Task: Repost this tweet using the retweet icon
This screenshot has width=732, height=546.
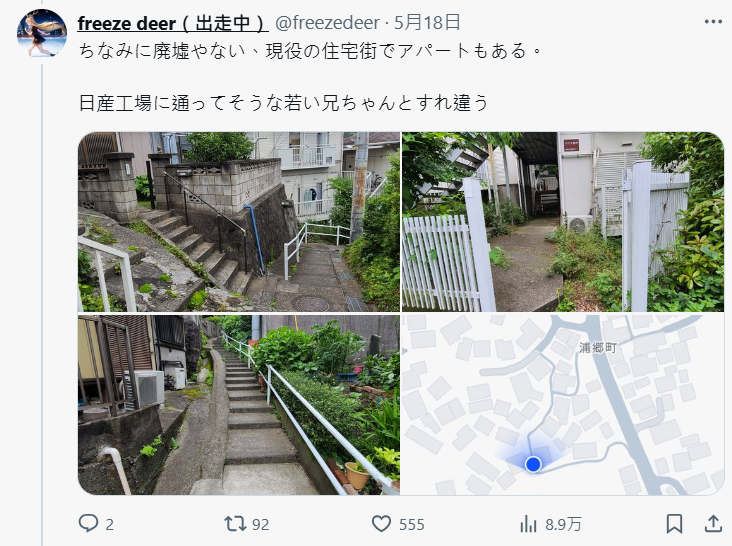Action: coord(235,524)
